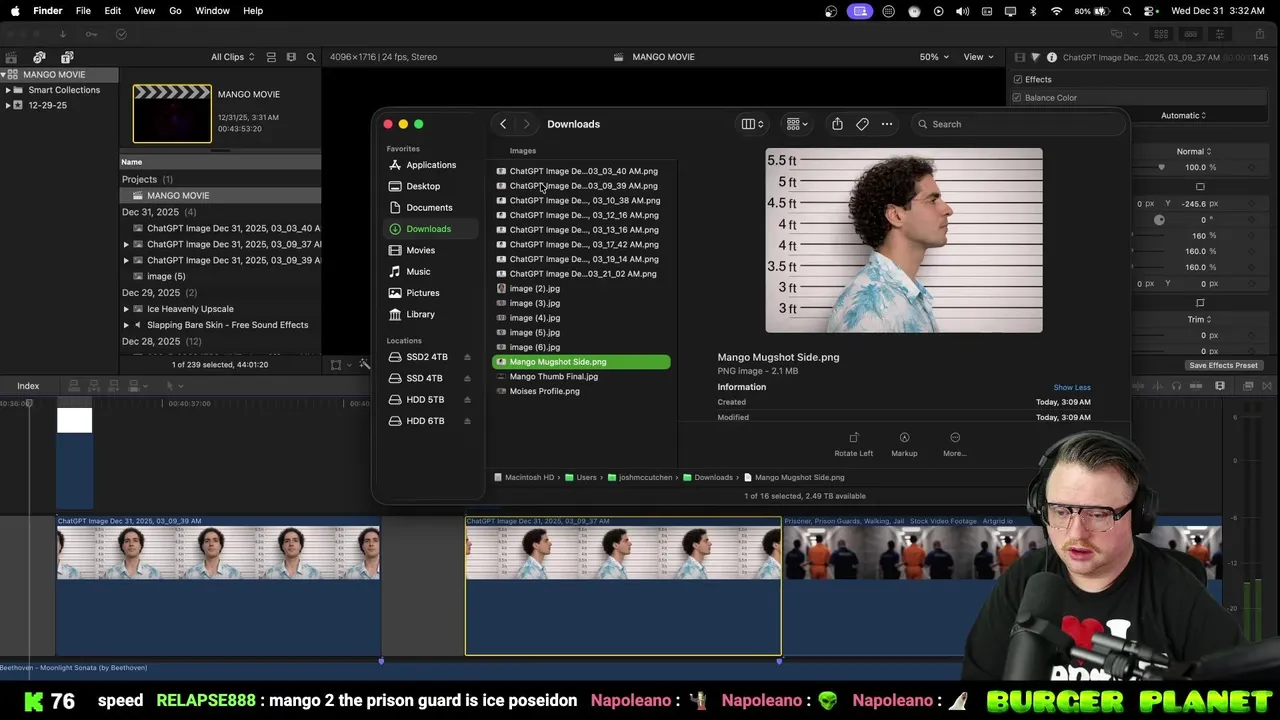
Task: Click the rotation dial in Transform
Action: (x=1159, y=220)
